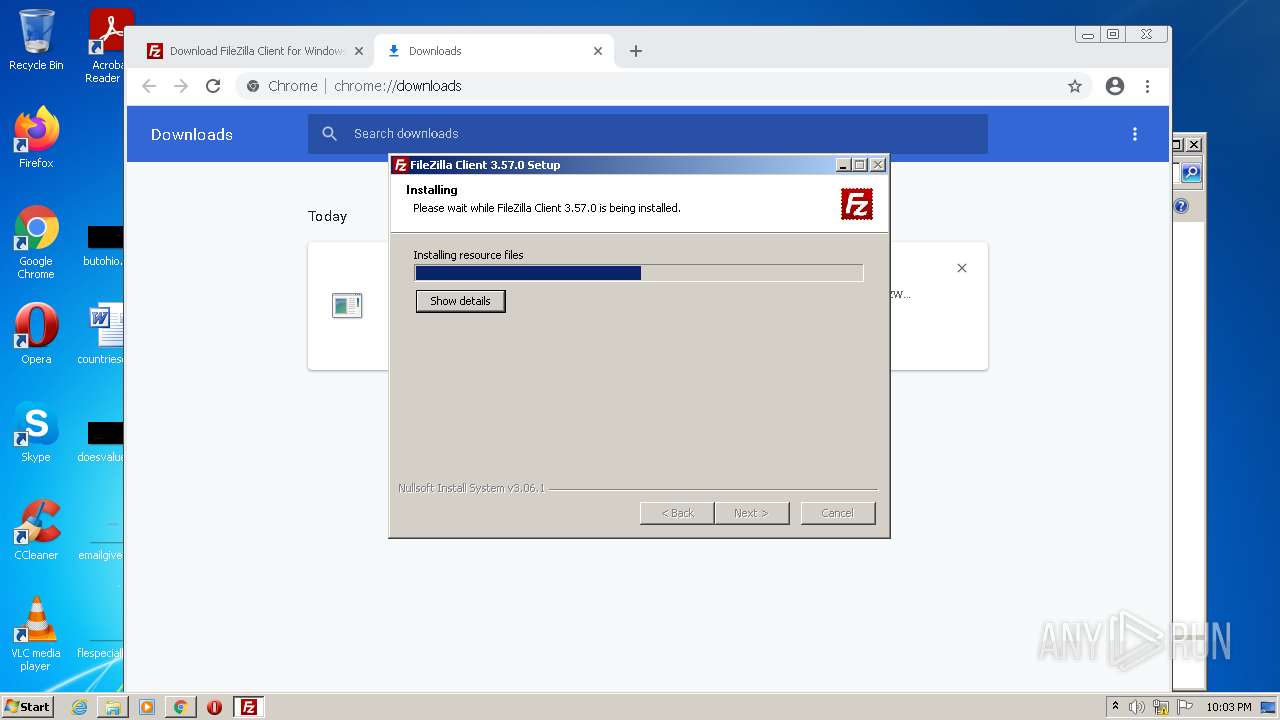This screenshot has height=720, width=1280.
Task: Switch to Chrome via taskbar button
Action: tap(181, 707)
